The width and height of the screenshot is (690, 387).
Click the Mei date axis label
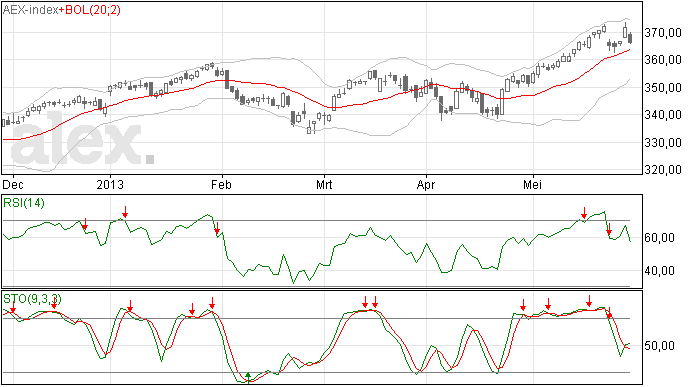(x=532, y=184)
